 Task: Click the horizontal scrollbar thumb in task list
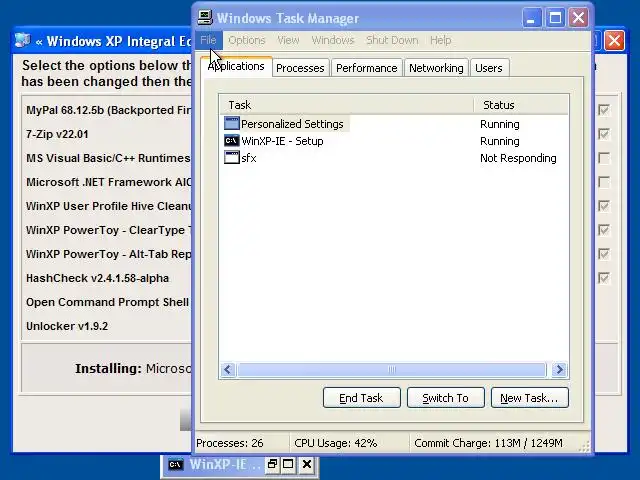(391, 370)
